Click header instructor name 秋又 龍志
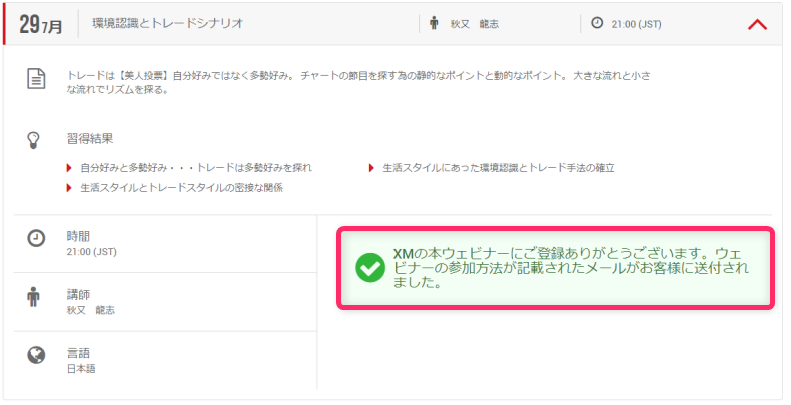The height and width of the screenshot is (405, 791). [475, 24]
